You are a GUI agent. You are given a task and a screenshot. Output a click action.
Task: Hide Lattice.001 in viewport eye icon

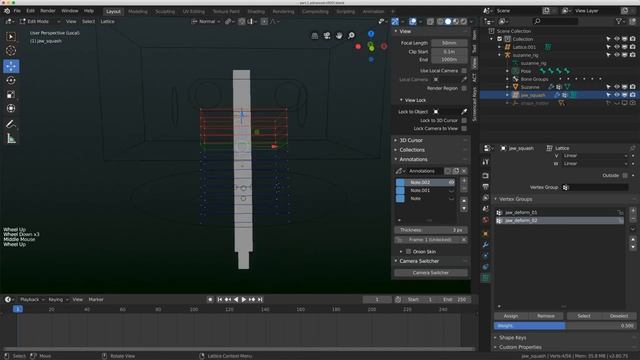(x=617, y=47)
